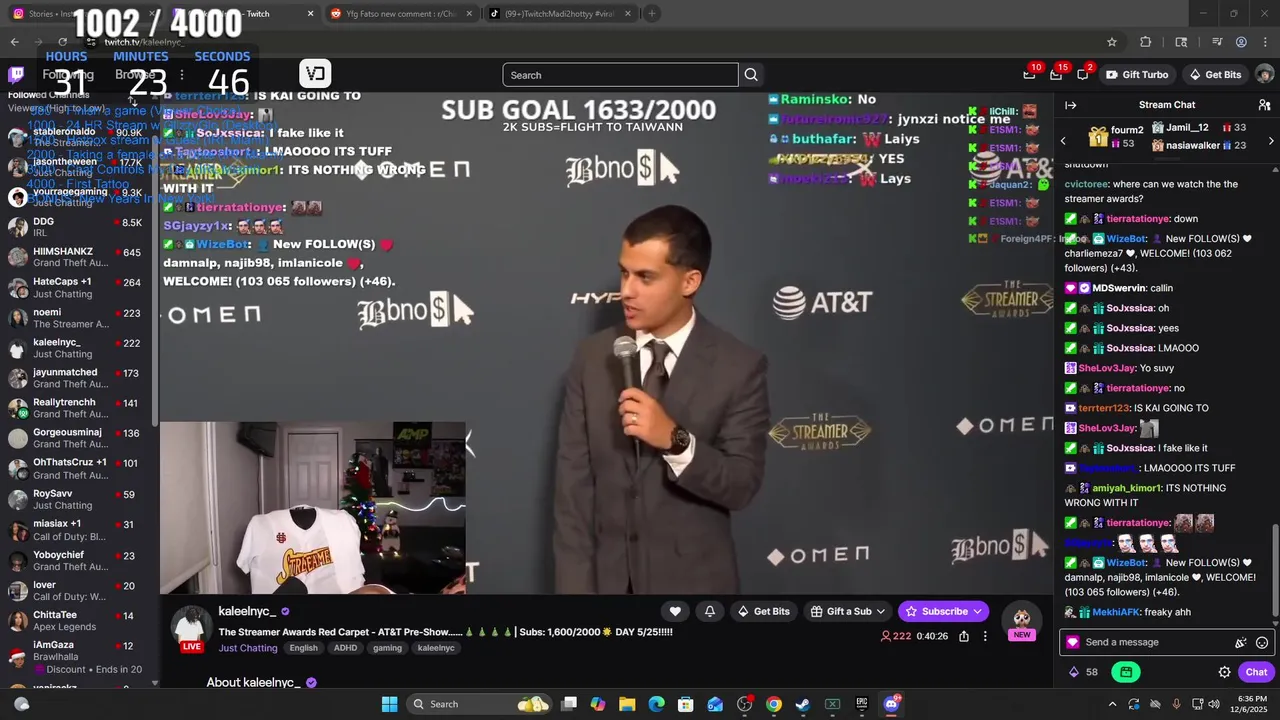Click the ADHD tag

click(345, 648)
